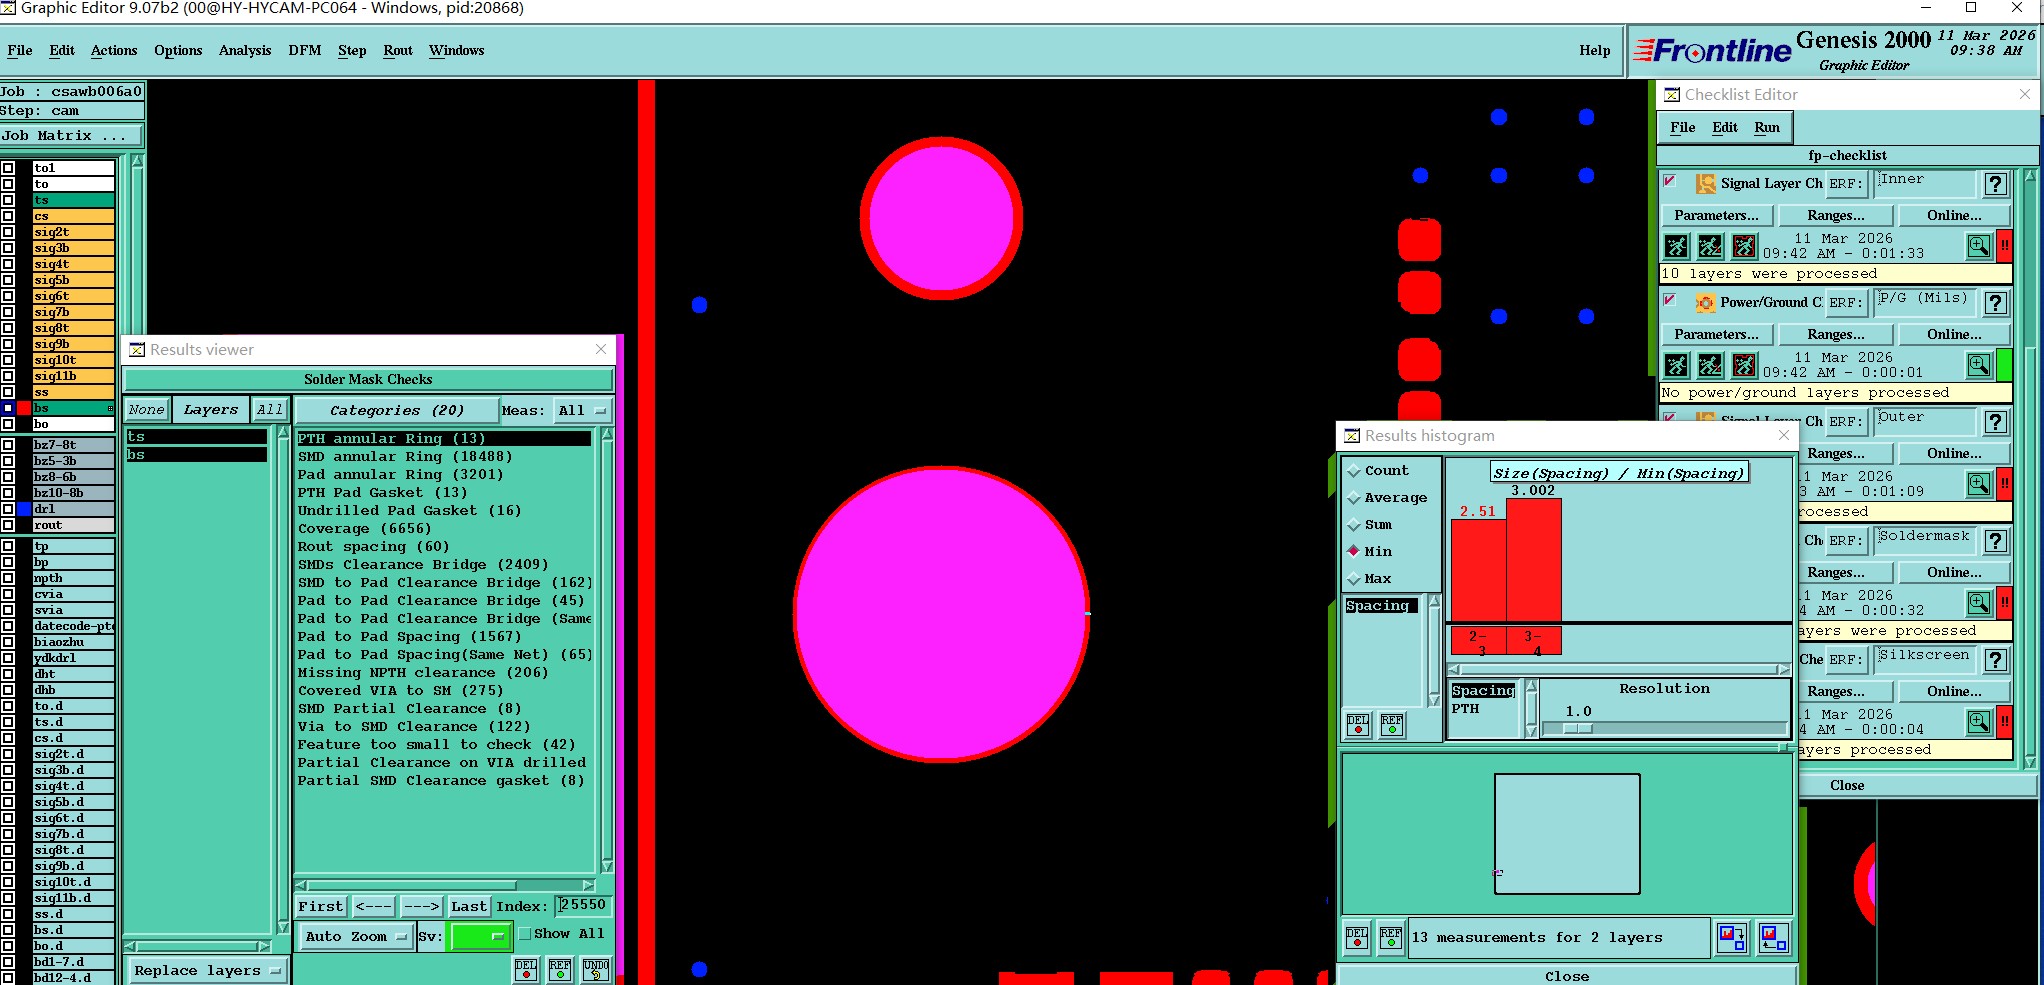
Task: Click DEL icon under histogram Spacing list
Action: pyautogui.click(x=1358, y=725)
